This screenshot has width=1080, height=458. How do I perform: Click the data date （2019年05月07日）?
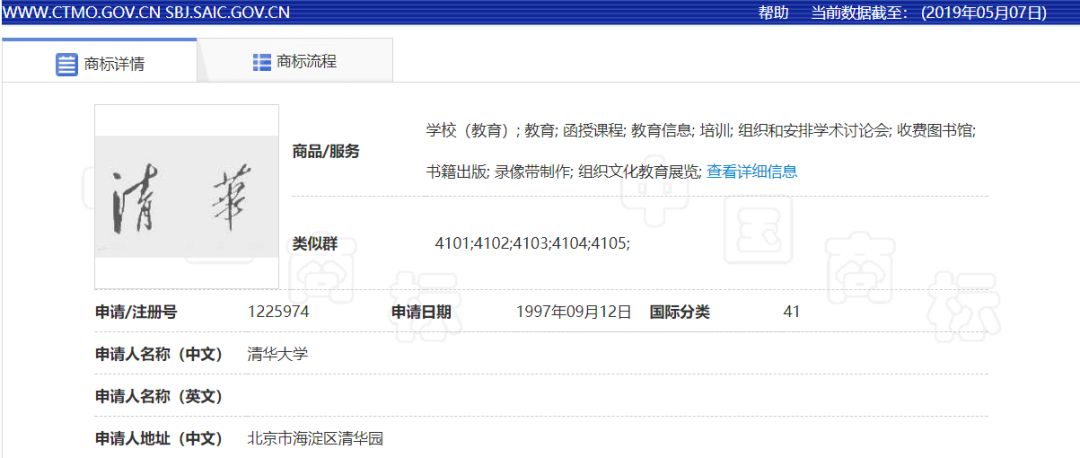tap(984, 12)
